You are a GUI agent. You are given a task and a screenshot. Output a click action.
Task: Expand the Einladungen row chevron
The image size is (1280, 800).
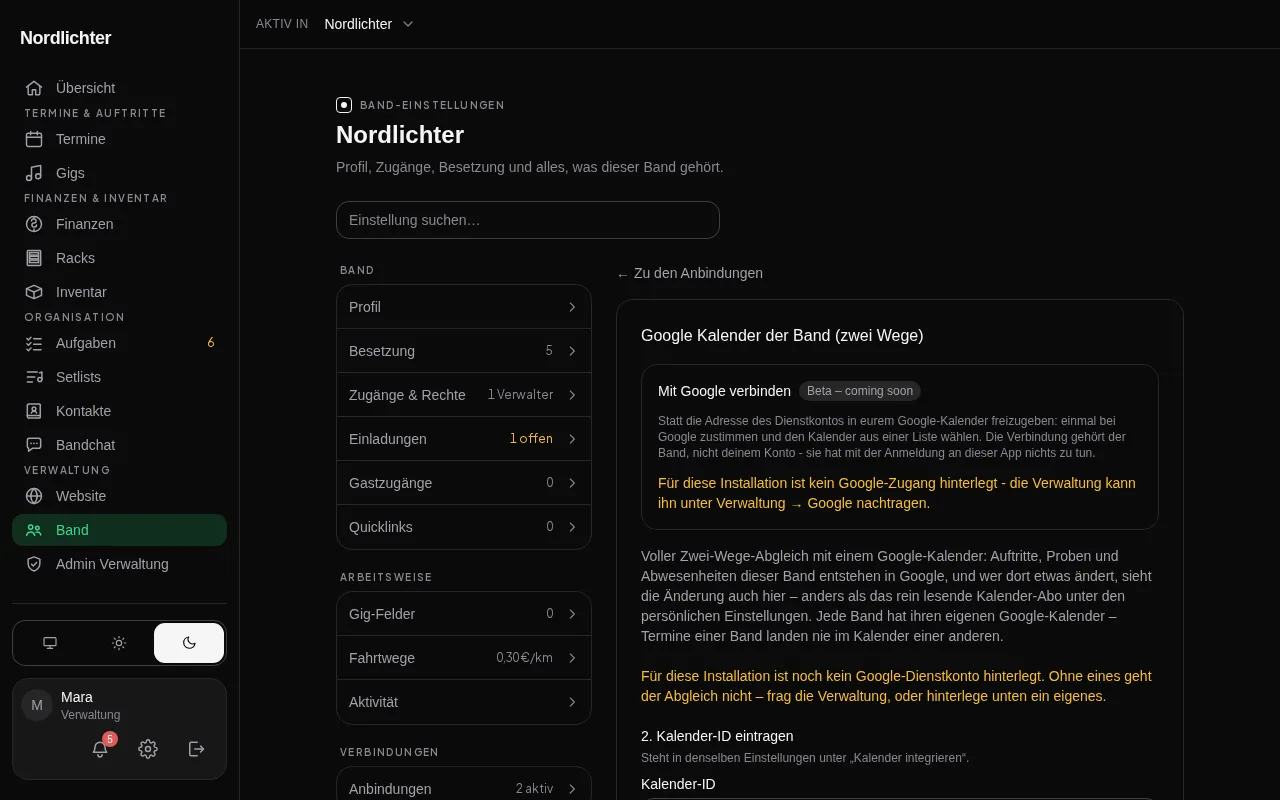[572, 439]
